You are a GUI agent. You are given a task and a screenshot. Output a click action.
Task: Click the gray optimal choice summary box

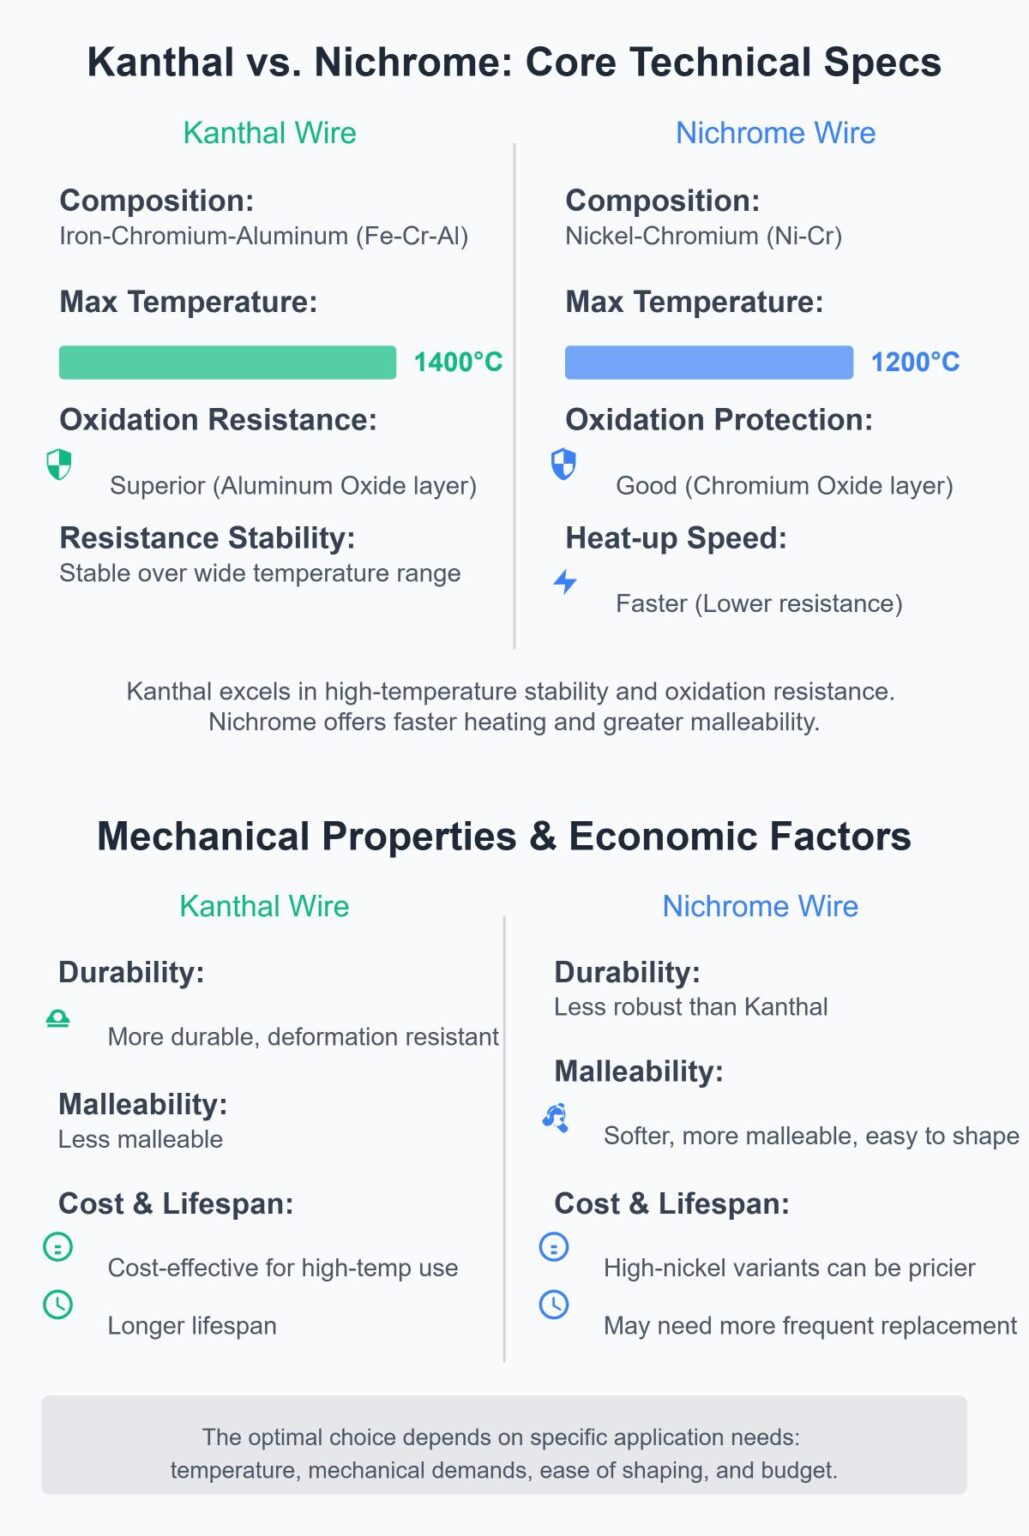(504, 1445)
